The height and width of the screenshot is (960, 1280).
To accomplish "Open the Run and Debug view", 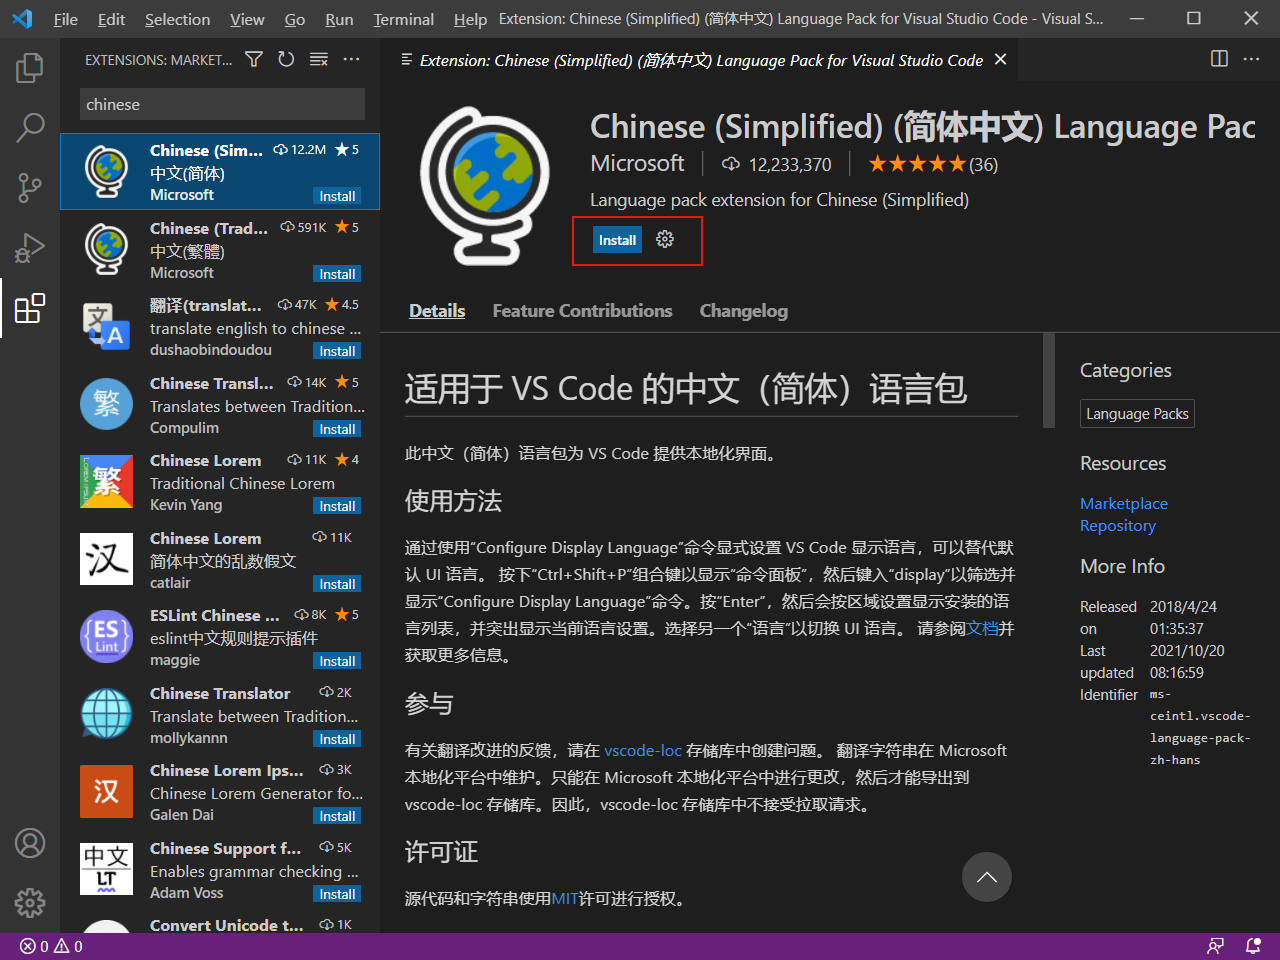I will point(29,248).
